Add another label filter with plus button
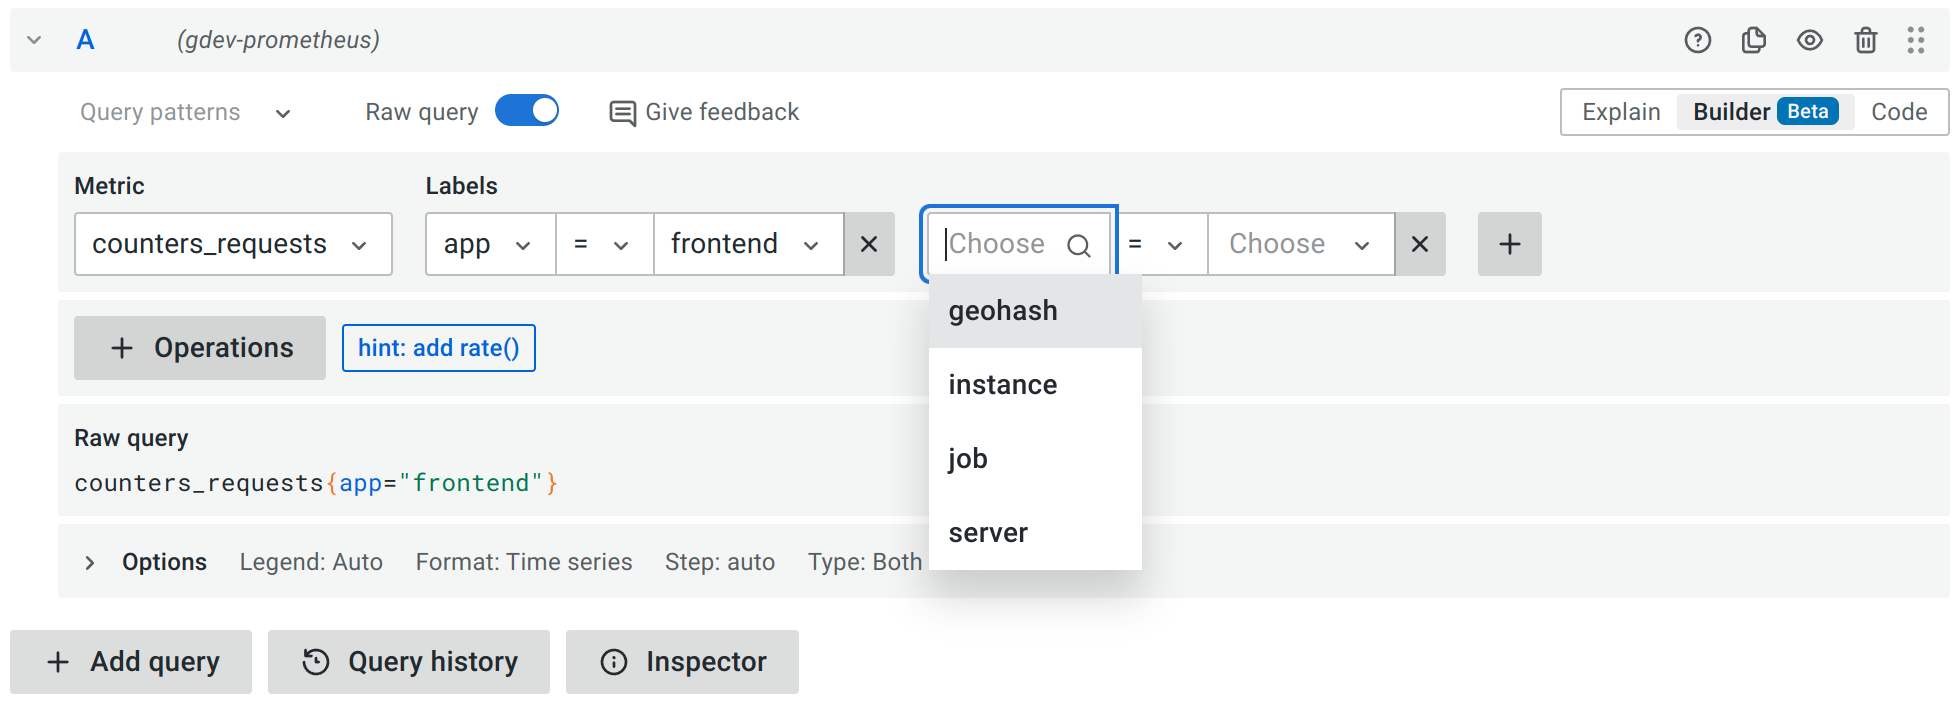1958x704 pixels. coord(1509,244)
